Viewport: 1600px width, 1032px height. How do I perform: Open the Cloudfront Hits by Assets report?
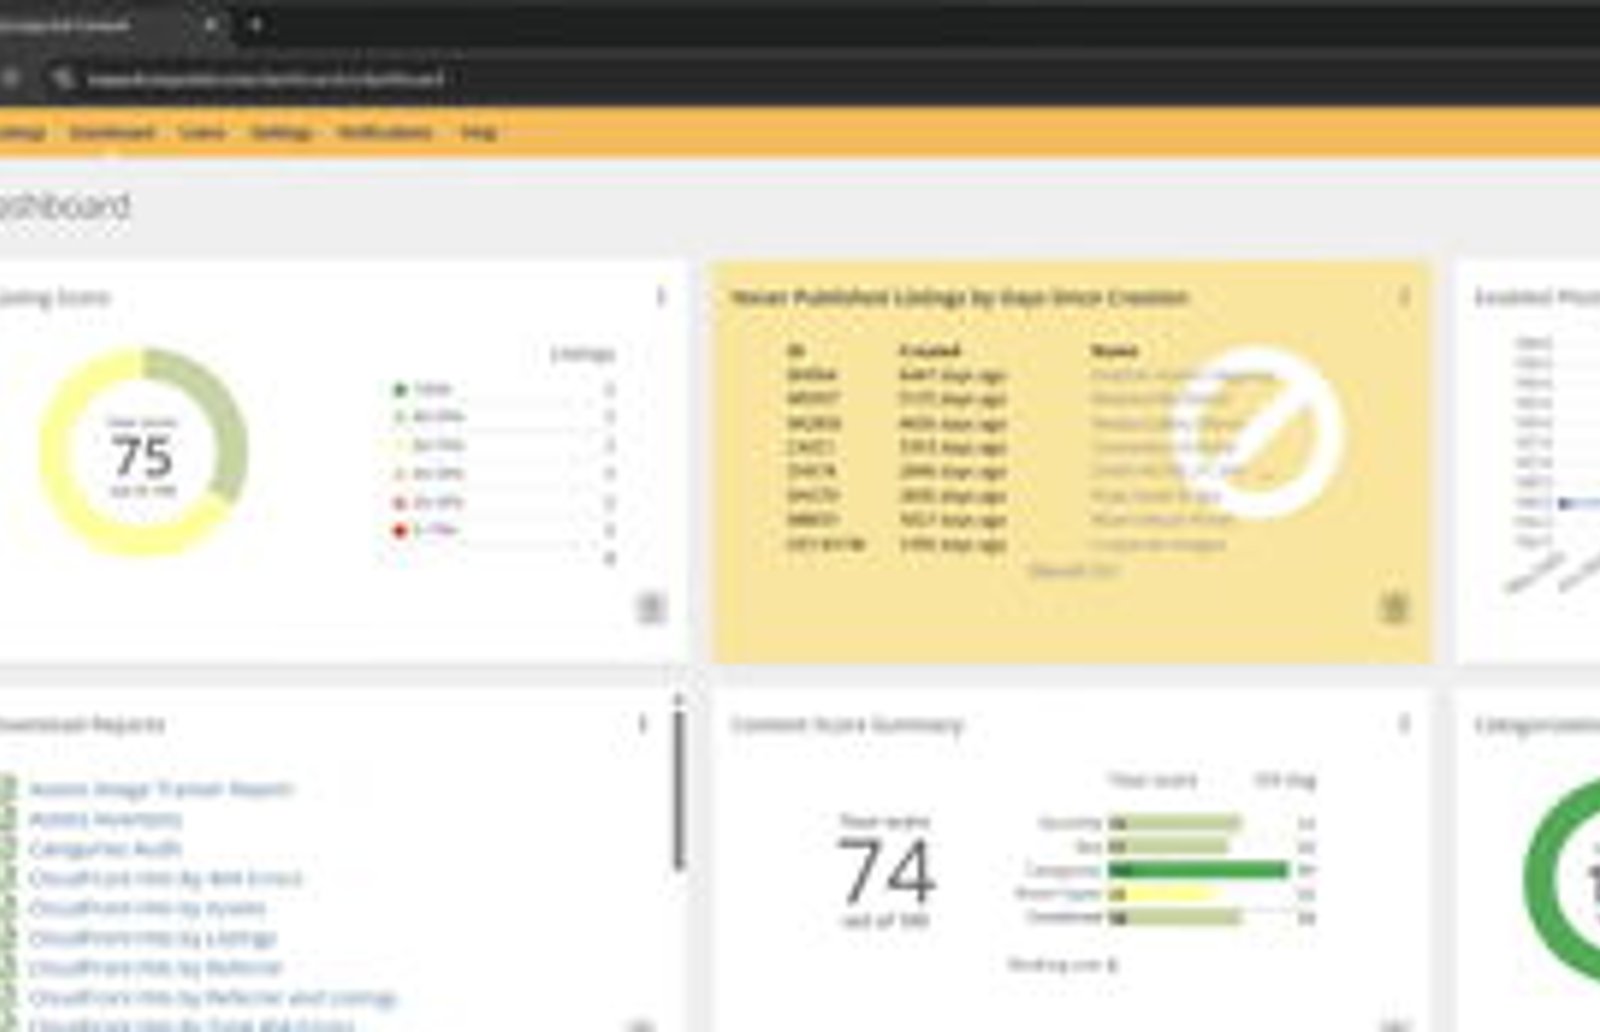[147, 908]
